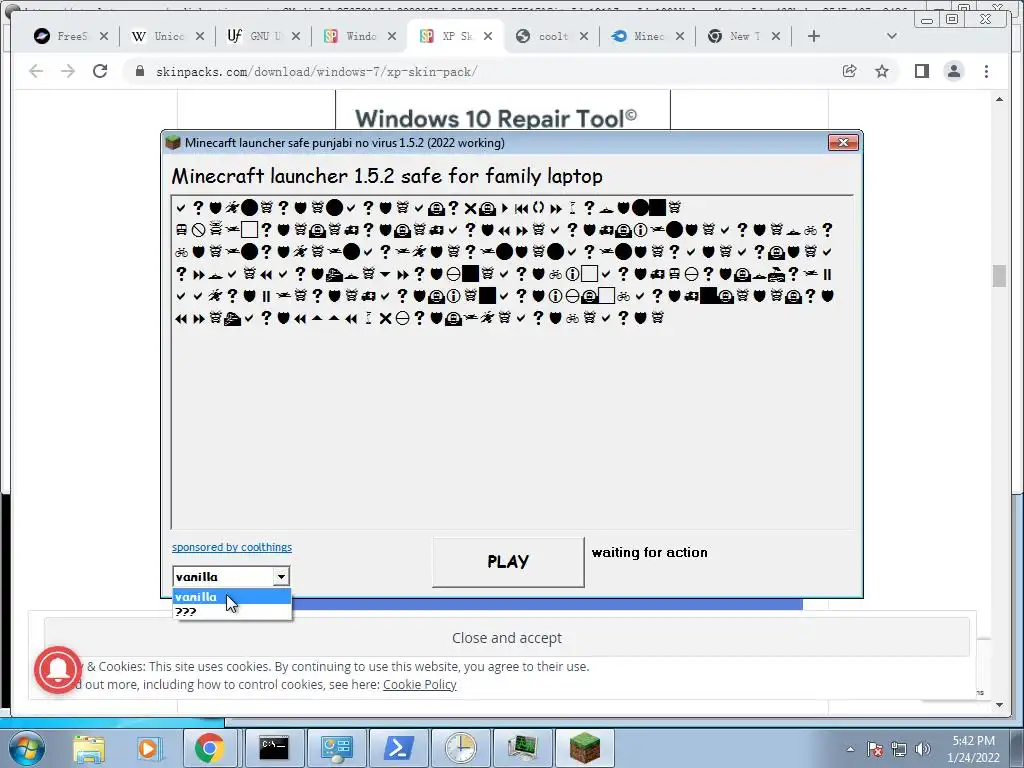Go back in browser history
1024x768 pixels.
click(x=36, y=71)
